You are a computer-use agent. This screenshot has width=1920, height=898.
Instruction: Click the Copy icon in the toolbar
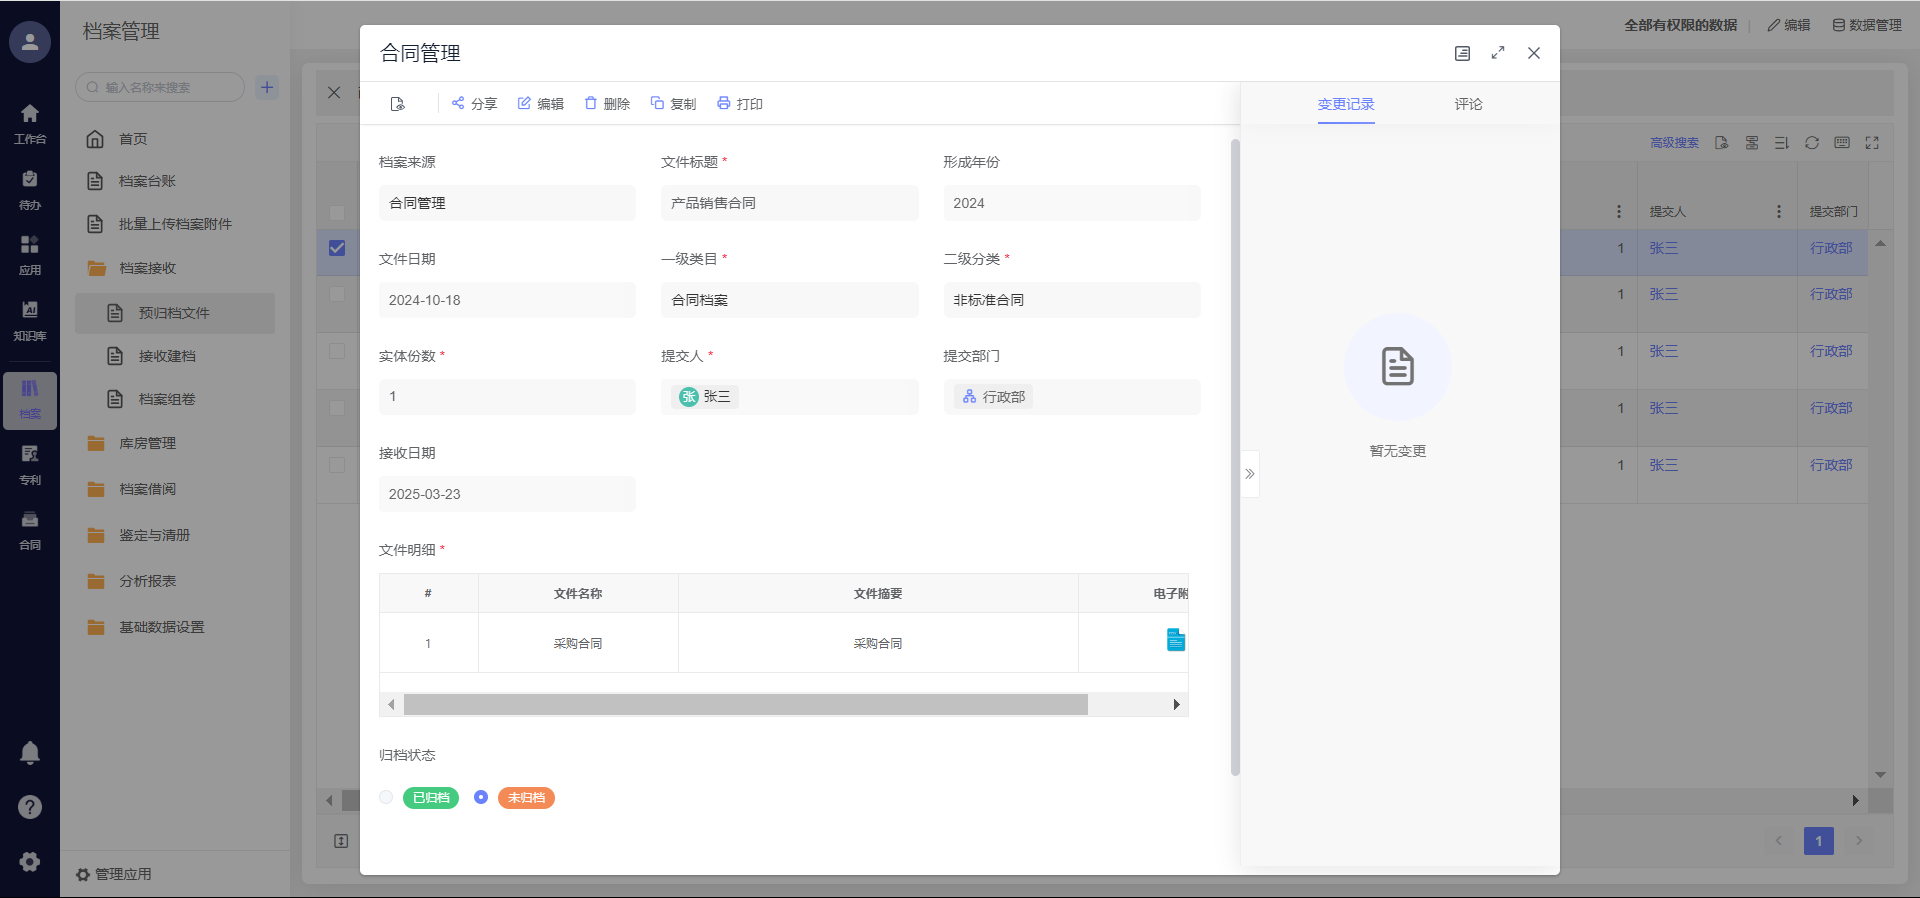click(657, 103)
